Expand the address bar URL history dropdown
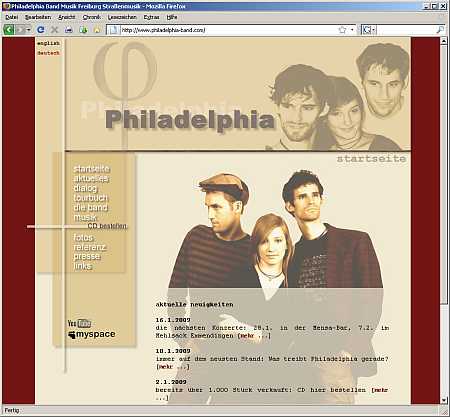 tap(352, 30)
